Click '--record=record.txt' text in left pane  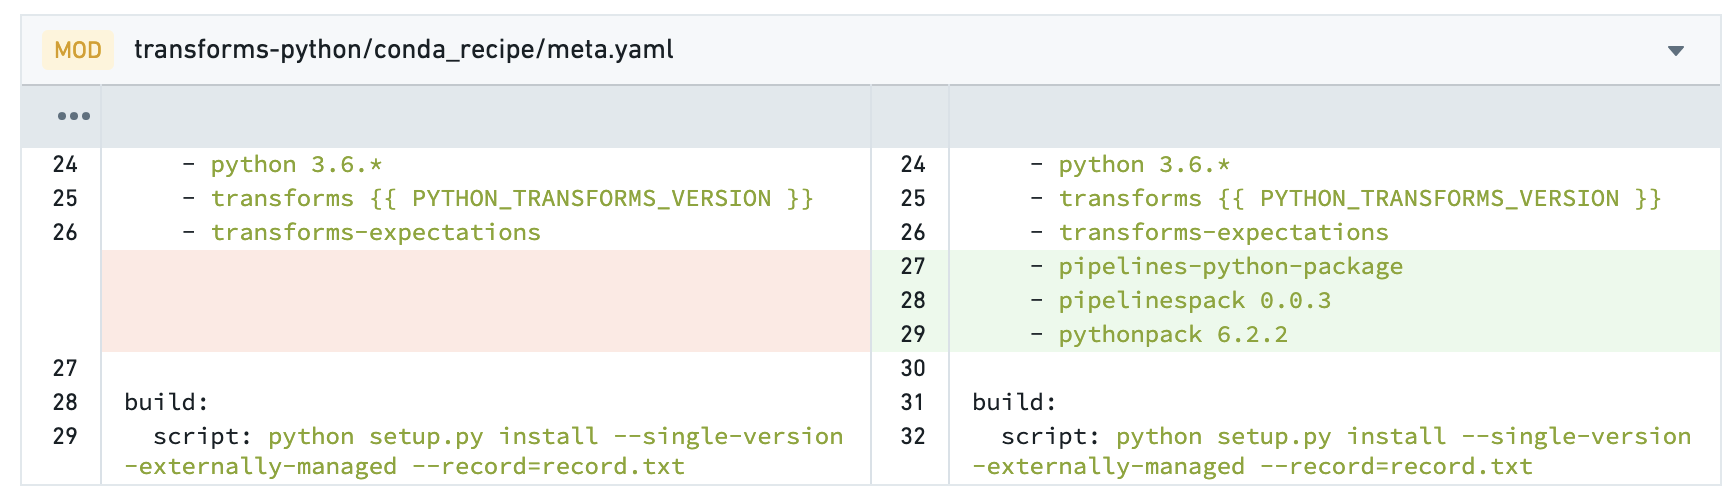(548, 466)
